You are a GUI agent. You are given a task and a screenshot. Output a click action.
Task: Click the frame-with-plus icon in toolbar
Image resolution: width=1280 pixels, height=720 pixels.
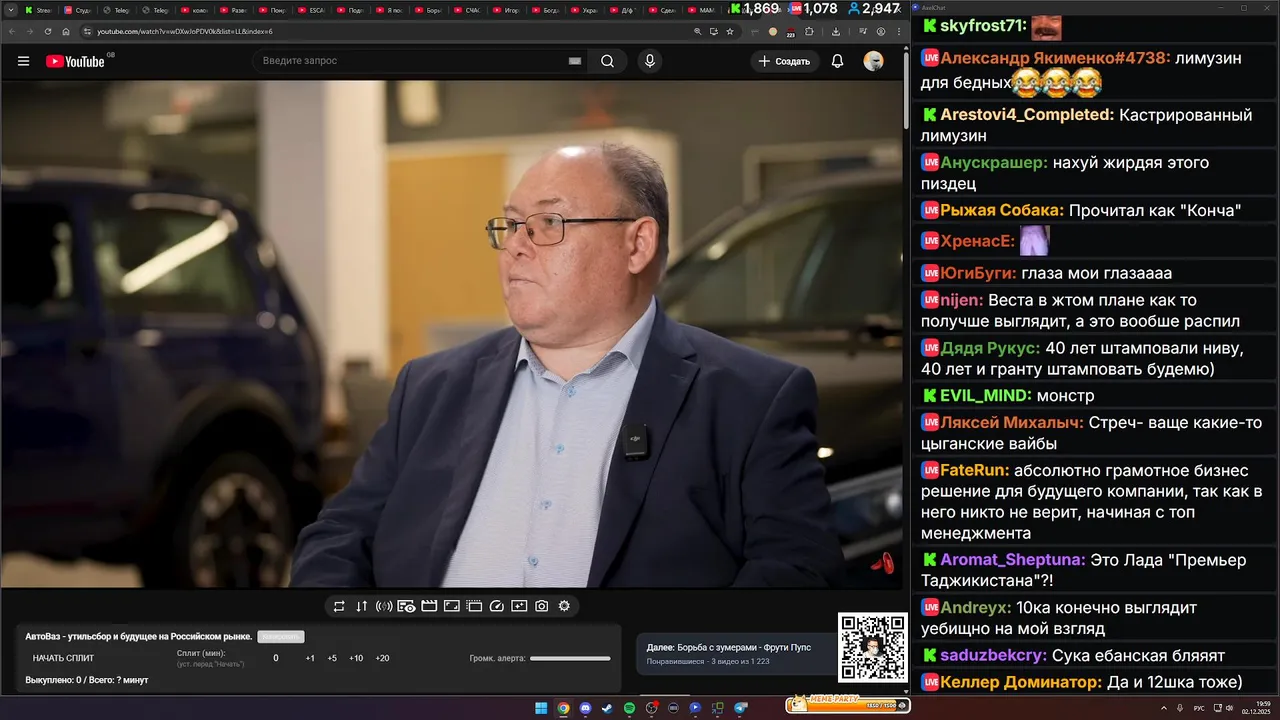coord(519,606)
